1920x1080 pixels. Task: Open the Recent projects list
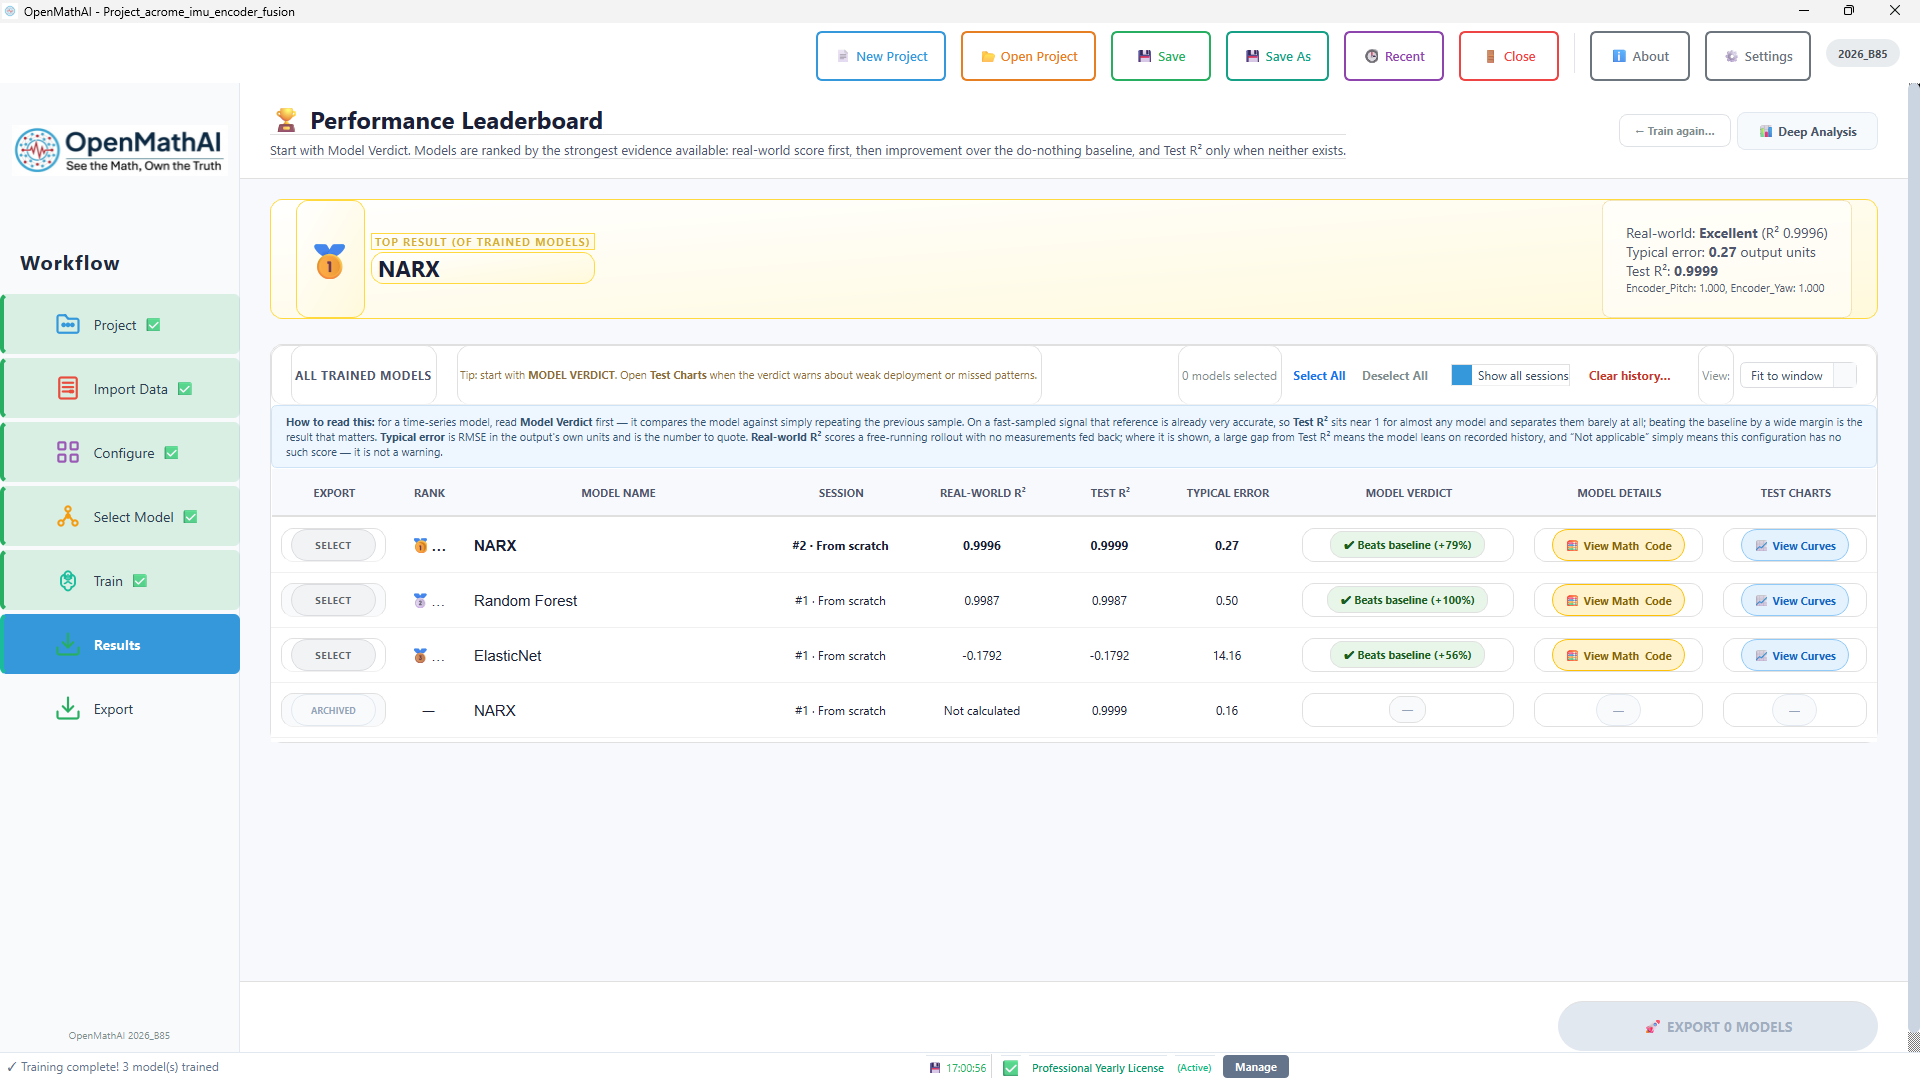(x=1394, y=56)
